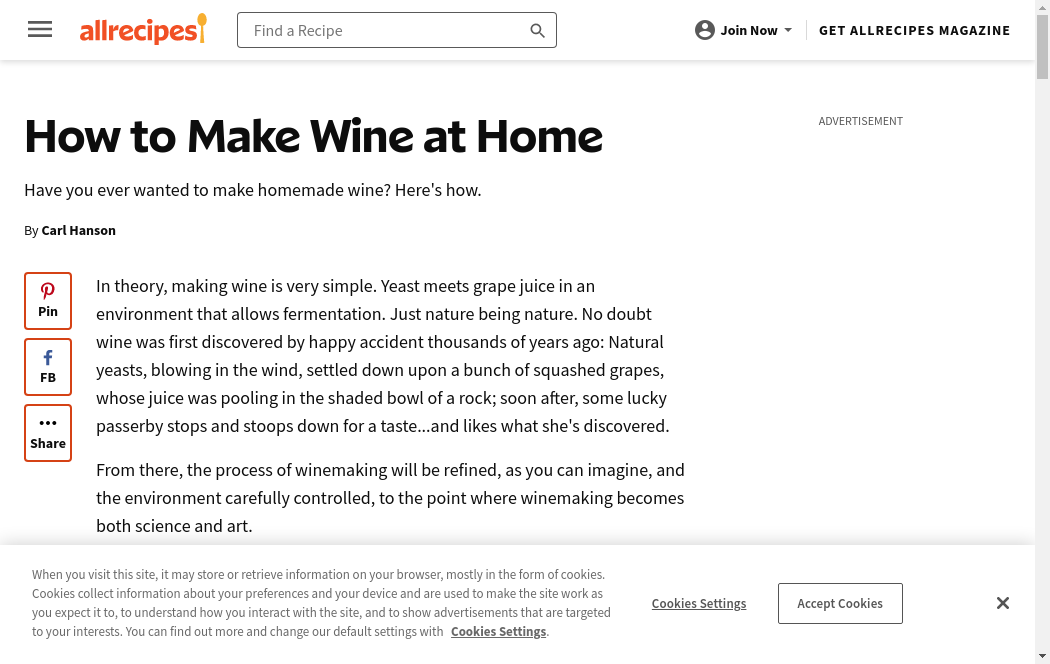Image resolution: width=1050 pixels, height=664 pixels.
Task: Expand the Join Now dropdown arrow
Action: click(x=788, y=30)
